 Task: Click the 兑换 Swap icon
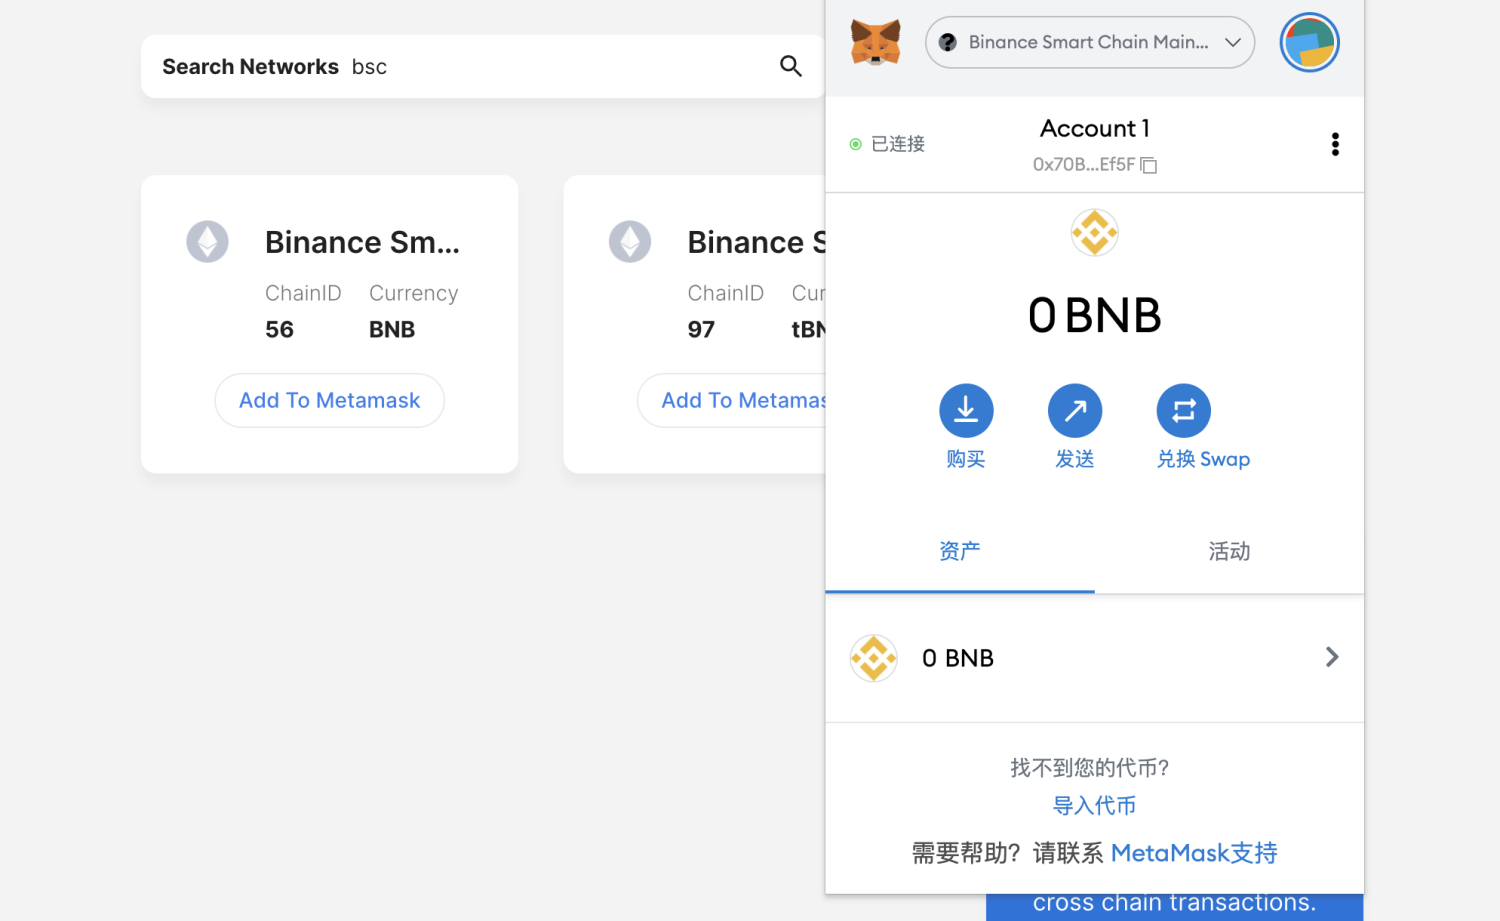tap(1184, 411)
